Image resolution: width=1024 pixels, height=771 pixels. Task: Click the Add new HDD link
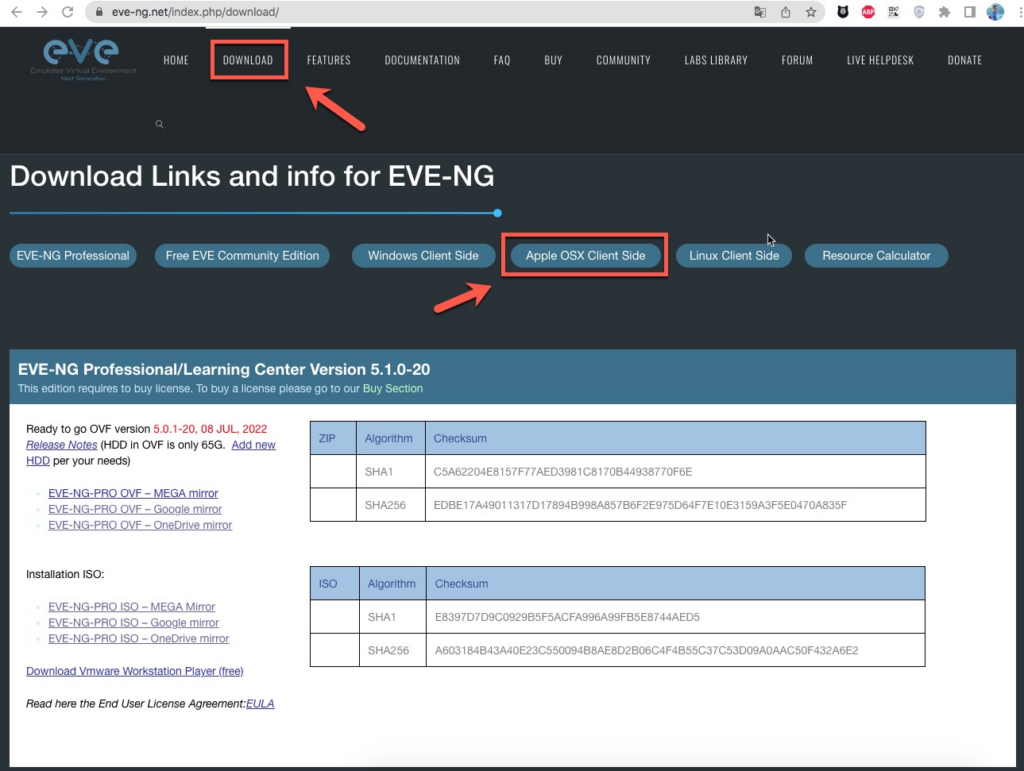pyautogui.click(x=253, y=445)
